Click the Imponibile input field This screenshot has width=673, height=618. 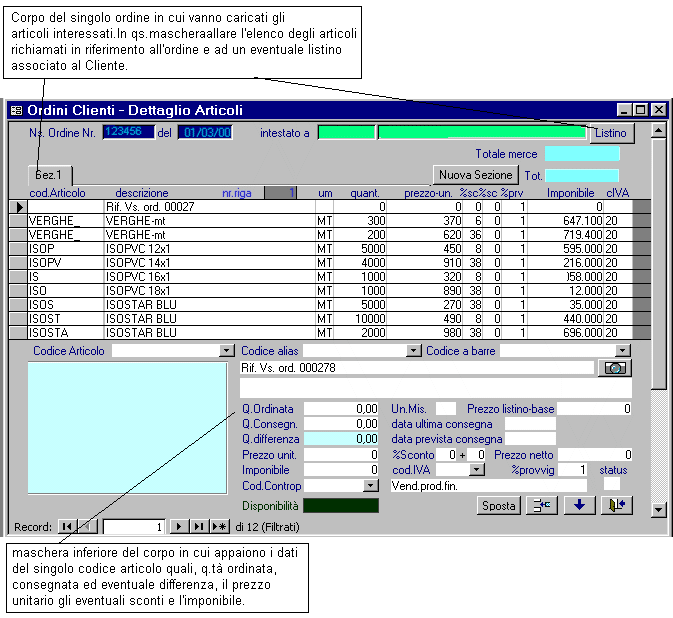341,470
